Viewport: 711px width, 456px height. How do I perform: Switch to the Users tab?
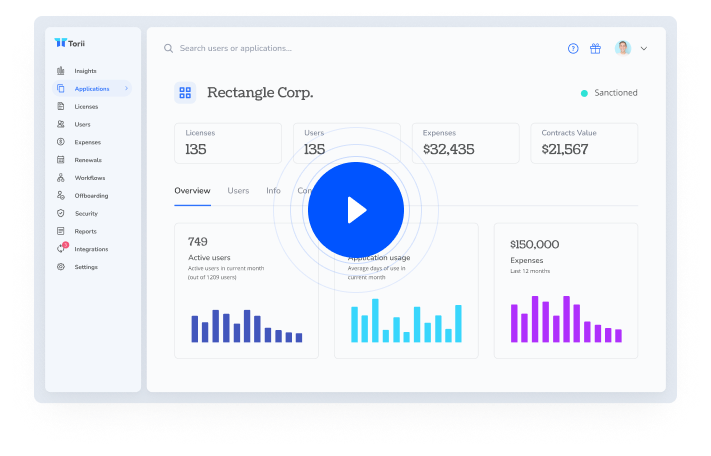238,191
